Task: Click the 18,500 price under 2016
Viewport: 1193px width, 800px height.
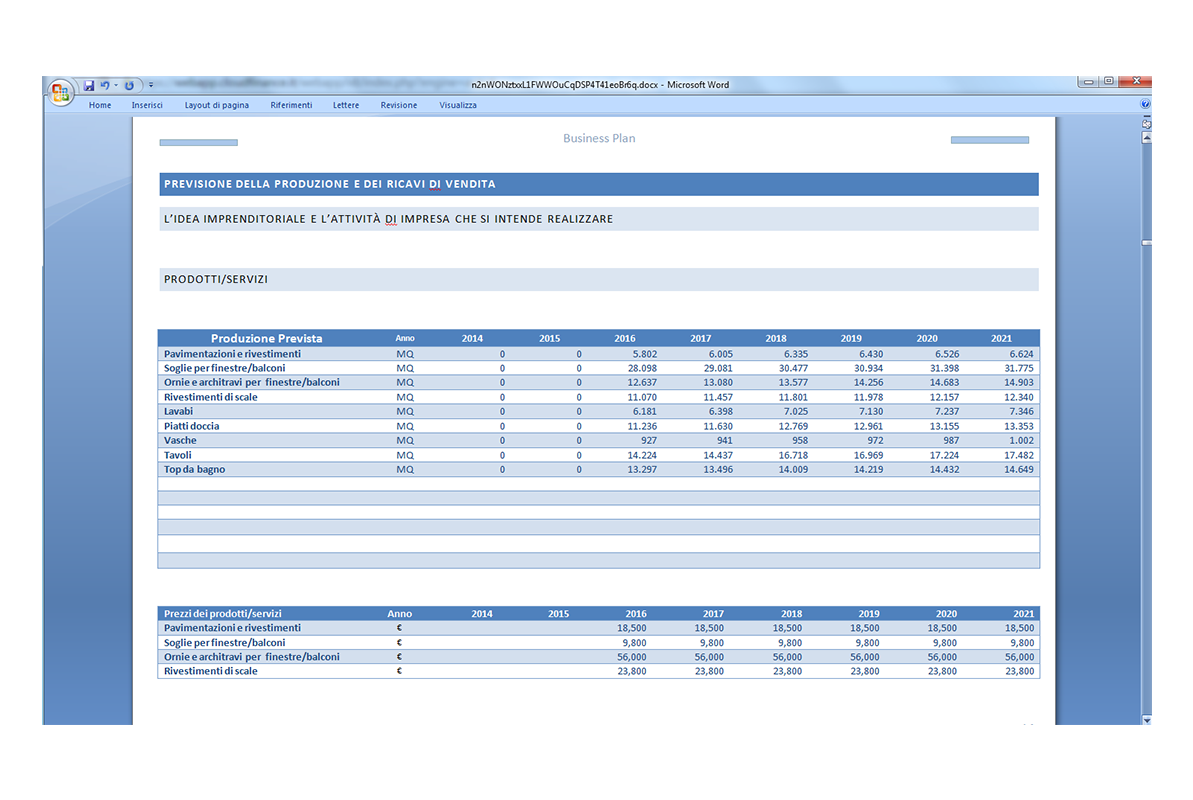Action: tap(631, 628)
